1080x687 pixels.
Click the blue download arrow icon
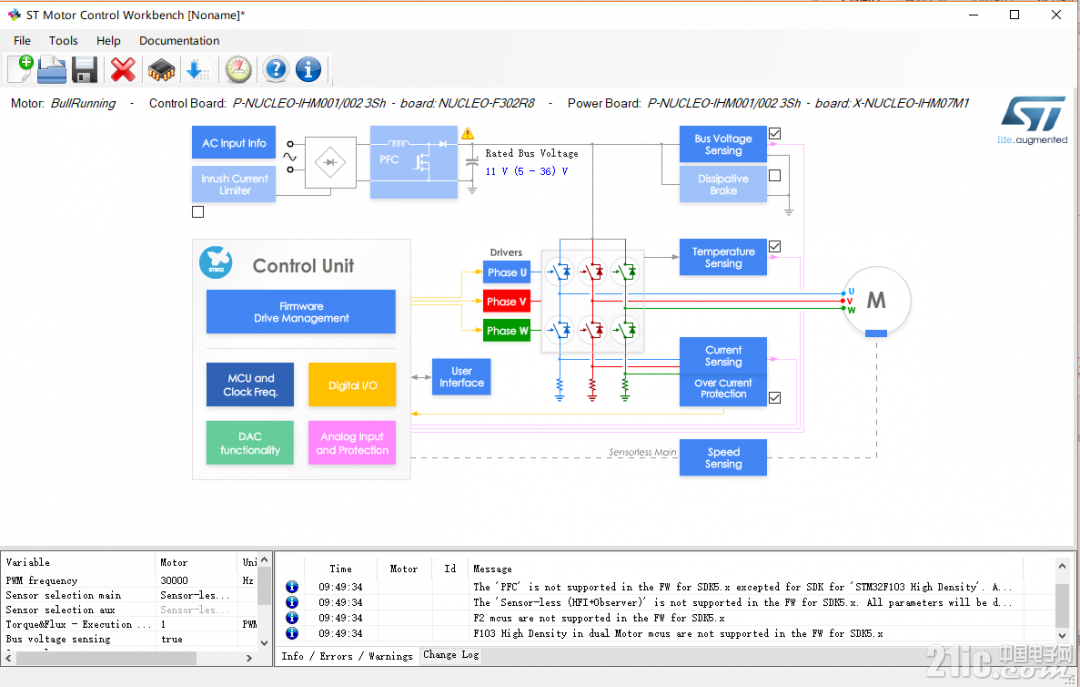[198, 70]
